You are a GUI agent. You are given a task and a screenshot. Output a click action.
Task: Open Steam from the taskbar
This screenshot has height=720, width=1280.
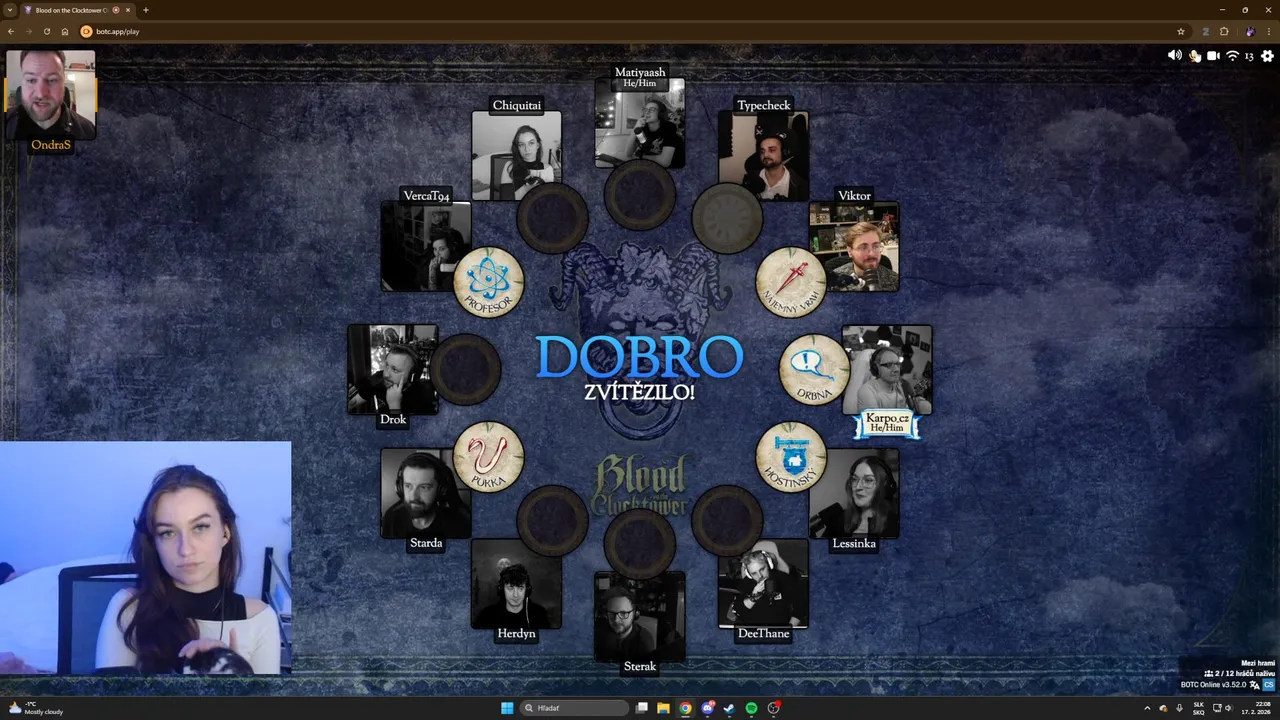(x=729, y=708)
